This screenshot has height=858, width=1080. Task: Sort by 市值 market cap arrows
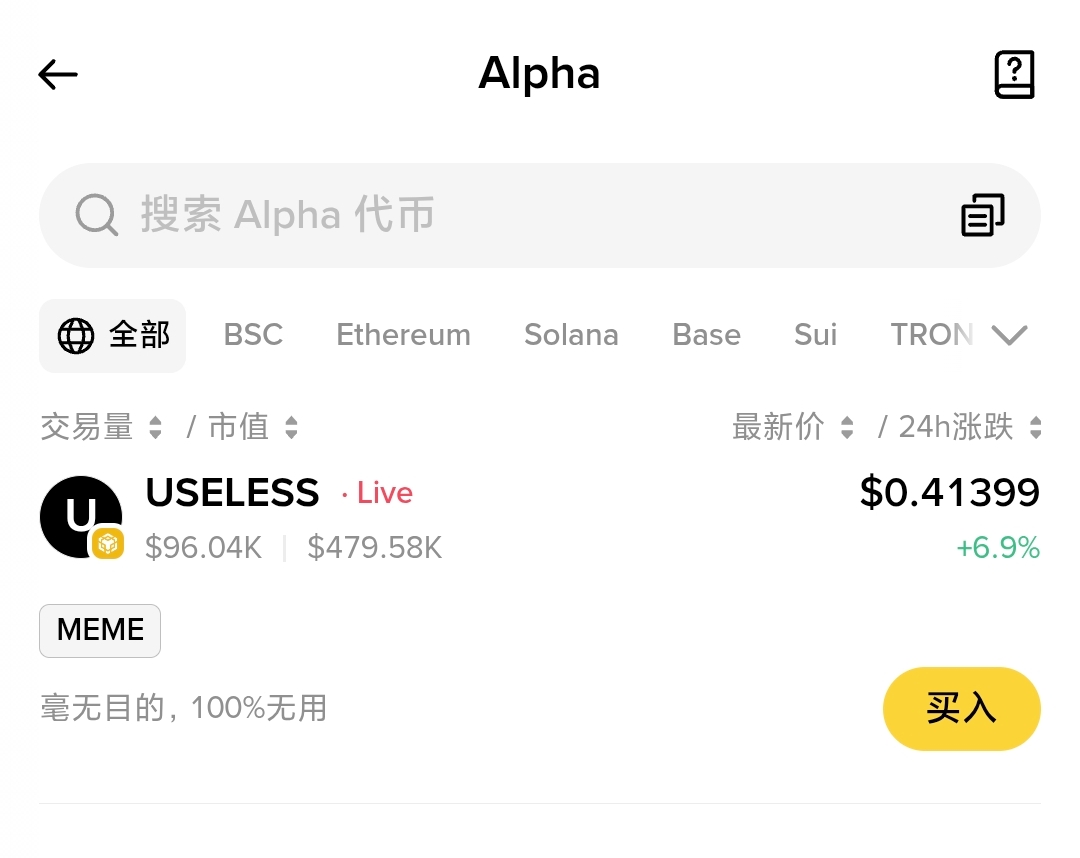[x=291, y=428]
